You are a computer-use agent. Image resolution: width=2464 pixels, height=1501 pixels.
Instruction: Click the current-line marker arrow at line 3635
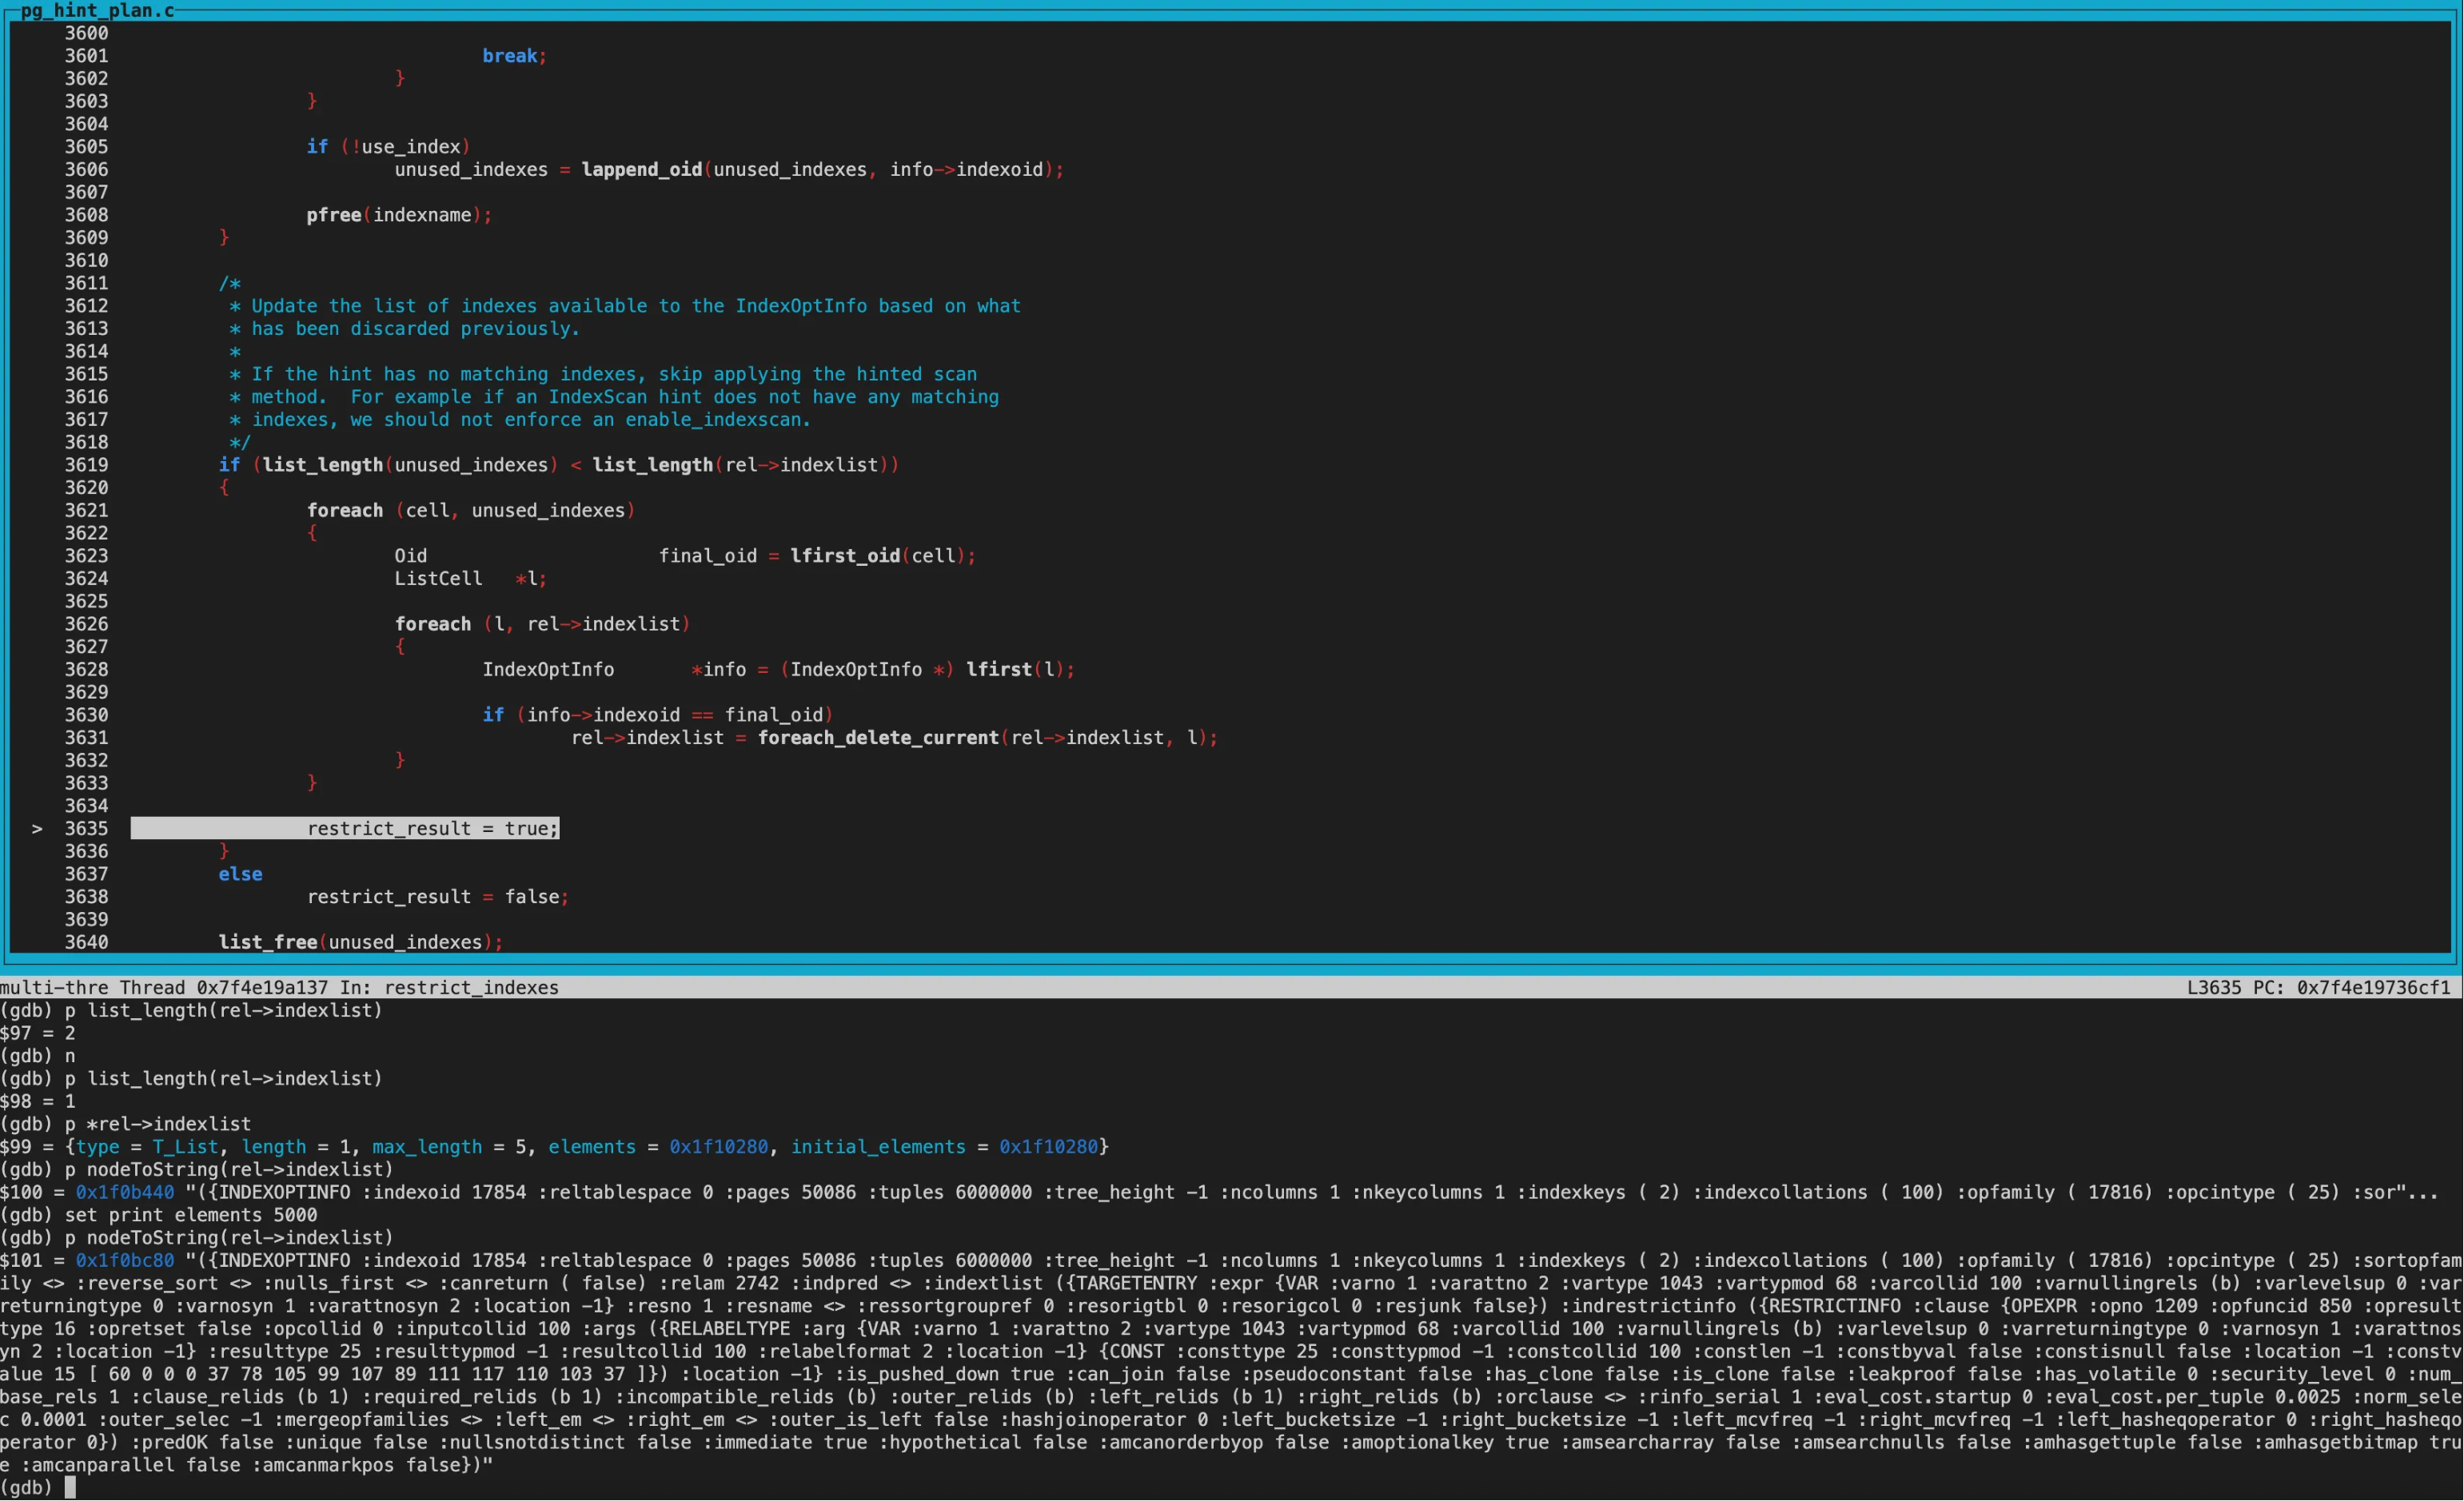[37, 829]
